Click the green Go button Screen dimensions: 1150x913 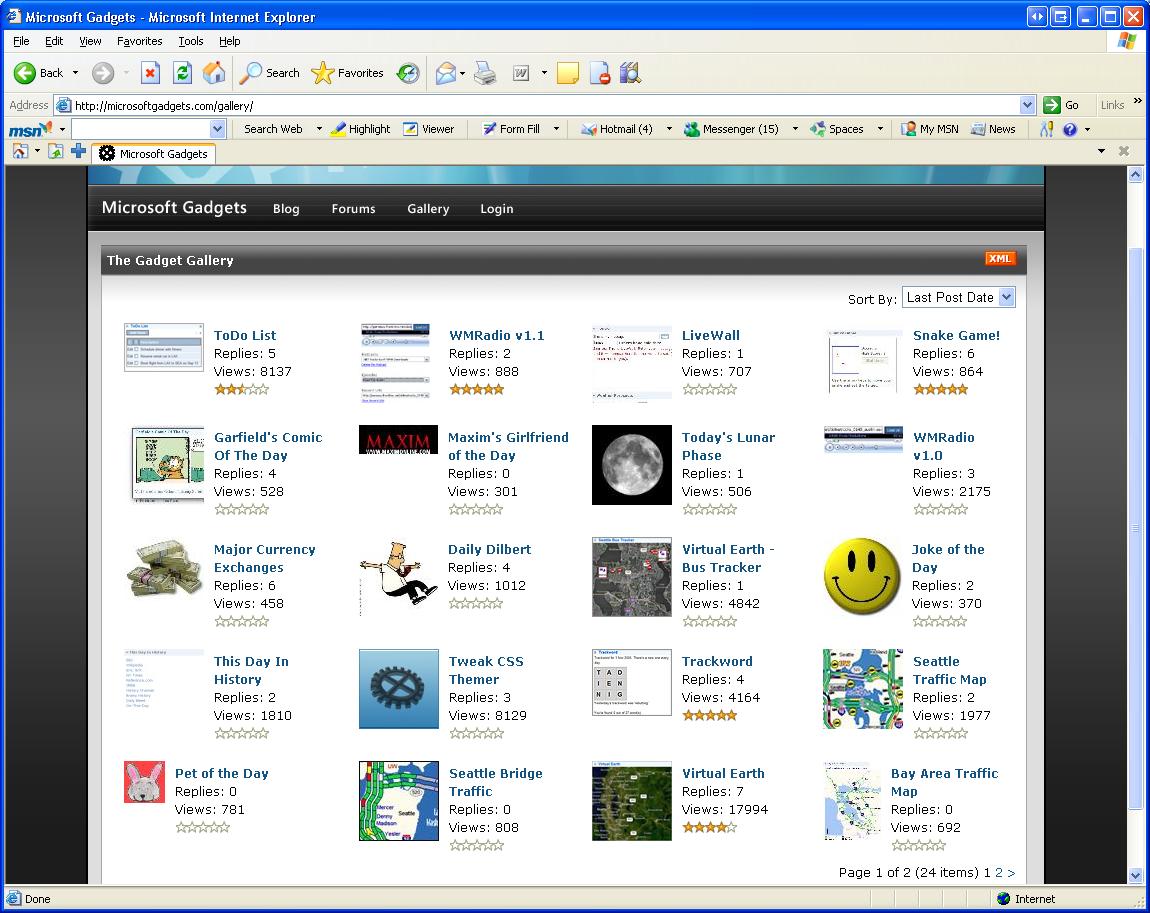(1061, 105)
